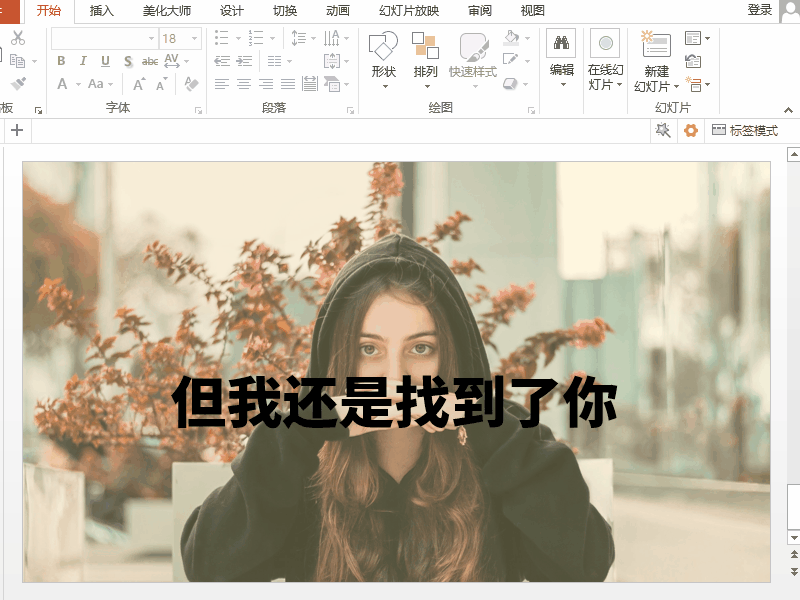Image resolution: width=800 pixels, height=600 pixels.
Task: Expand the font name combo box
Action: pyautogui.click(x=151, y=39)
